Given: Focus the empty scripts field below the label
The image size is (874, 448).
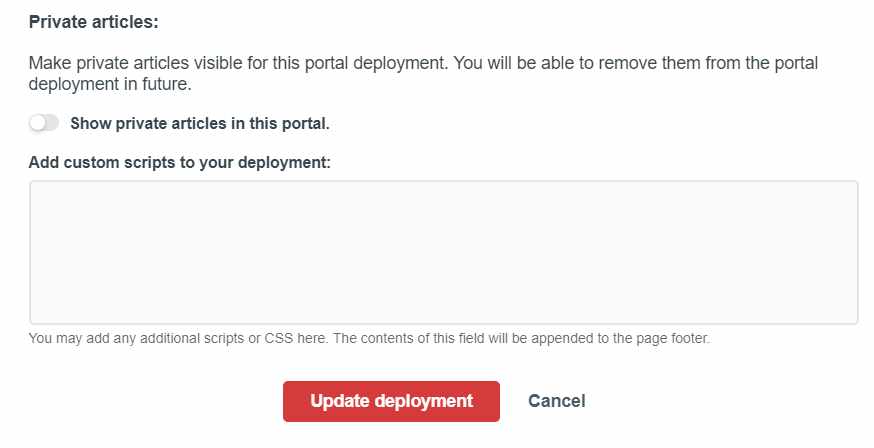Looking at the screenshot, I should pos(443,252).
